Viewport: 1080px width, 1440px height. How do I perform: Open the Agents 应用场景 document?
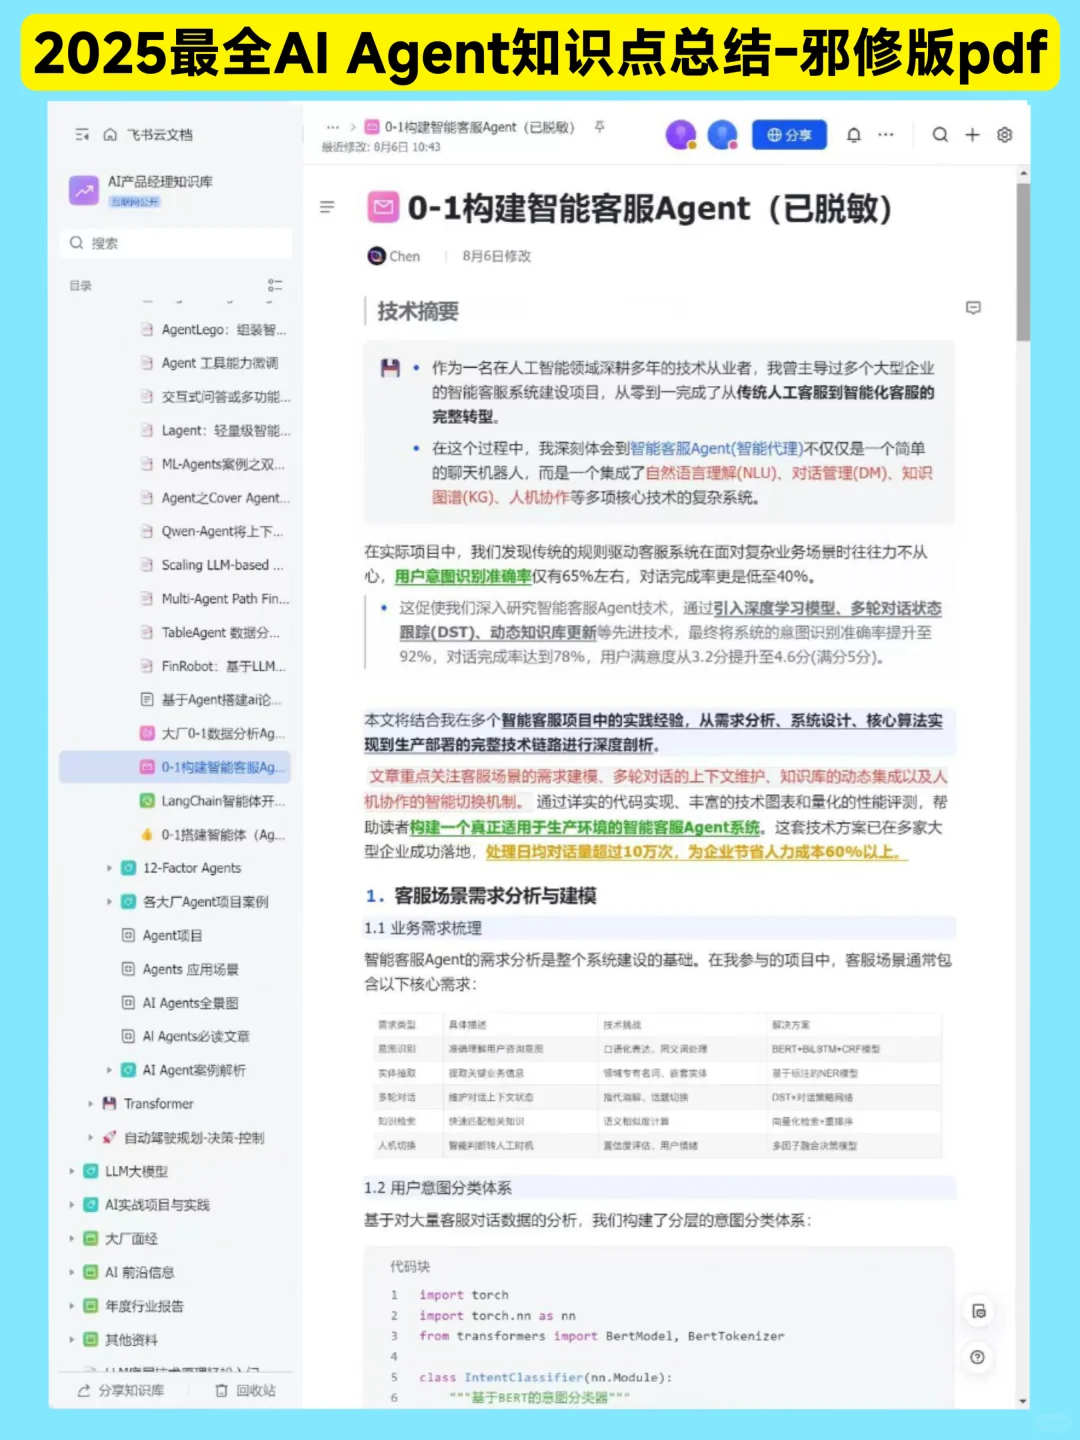click(x=180, y=969)
